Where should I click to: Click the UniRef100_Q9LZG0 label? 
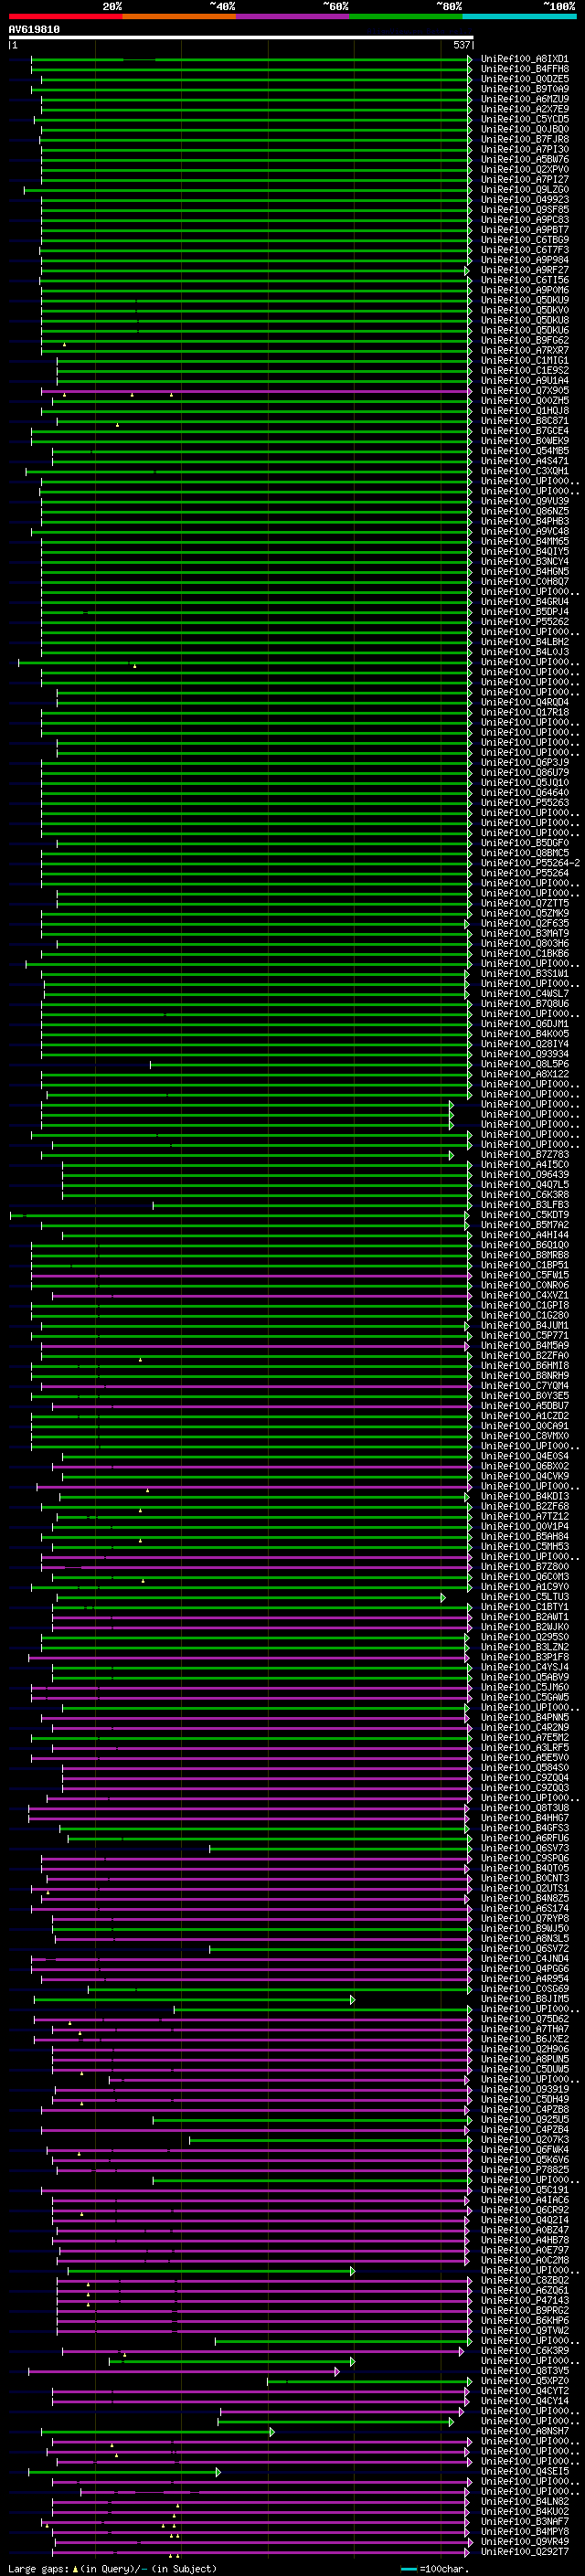tap(524, 189)
